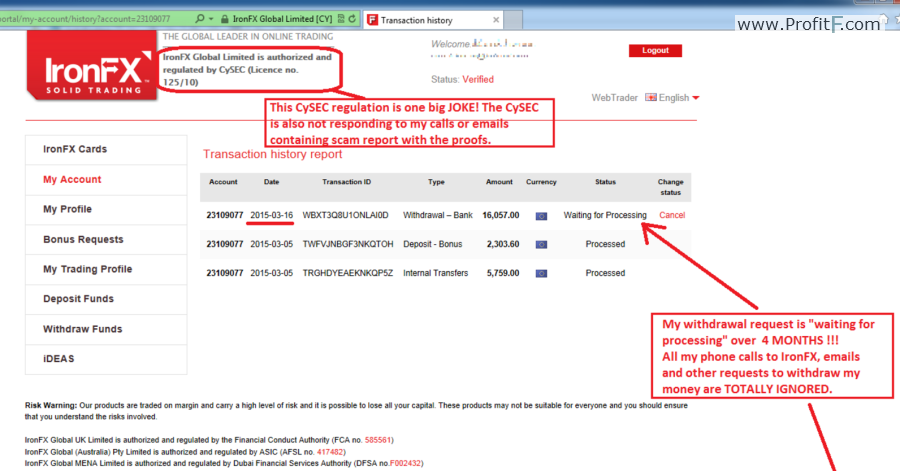
Task: Switch to the Transaction history browser tab
Action: point(433,20)
